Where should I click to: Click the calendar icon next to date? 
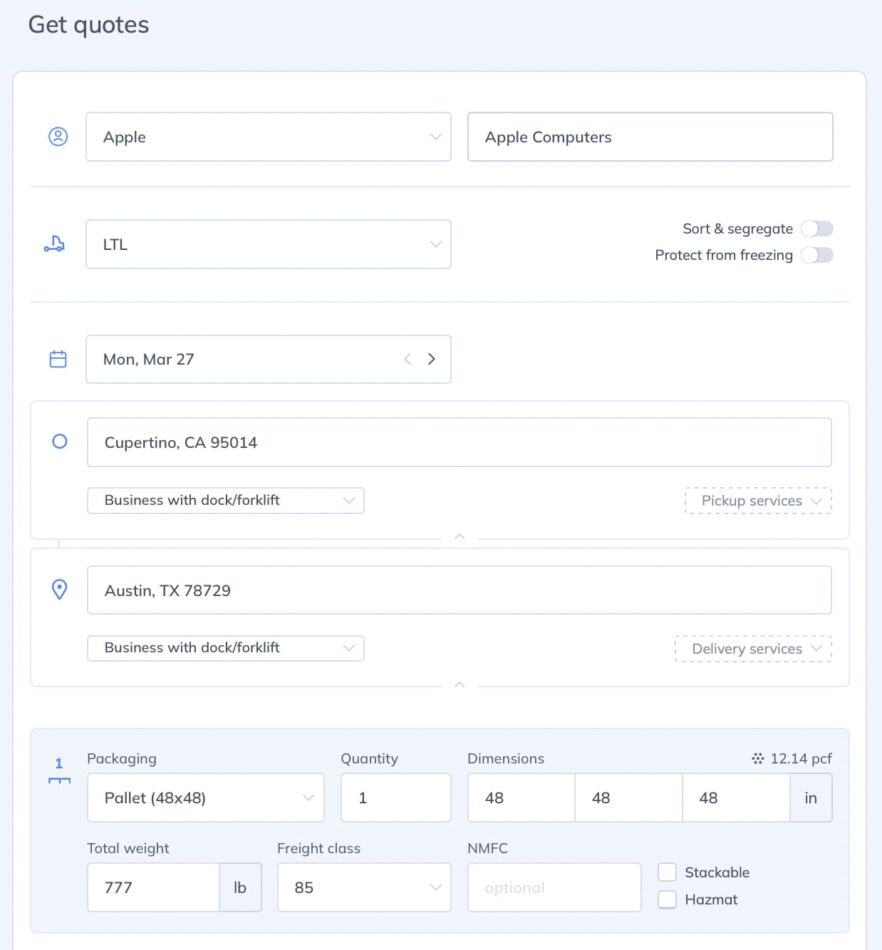[58, 359]
